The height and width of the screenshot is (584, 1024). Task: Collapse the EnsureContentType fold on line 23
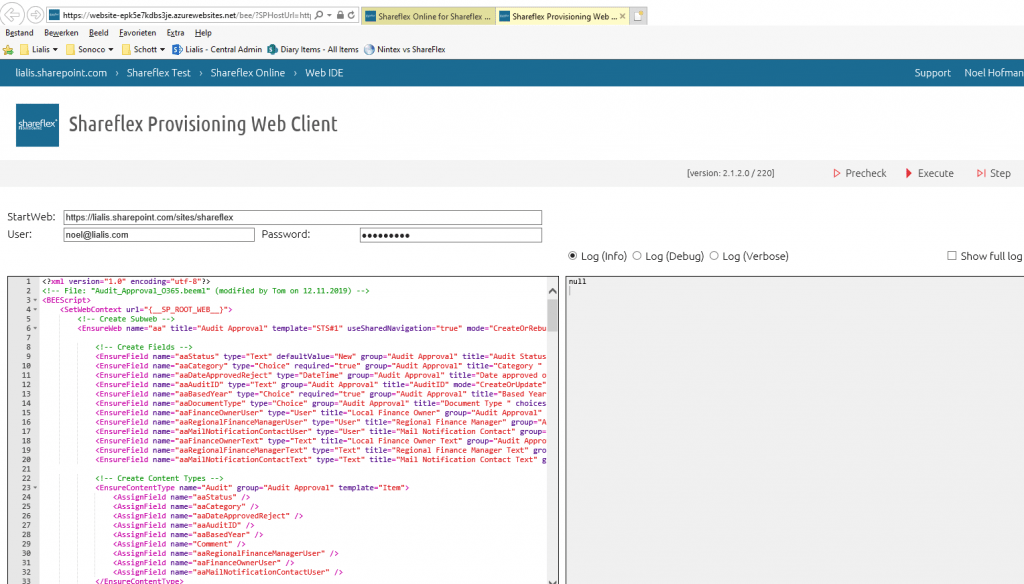pyautogui.click(x=35, y=488)
